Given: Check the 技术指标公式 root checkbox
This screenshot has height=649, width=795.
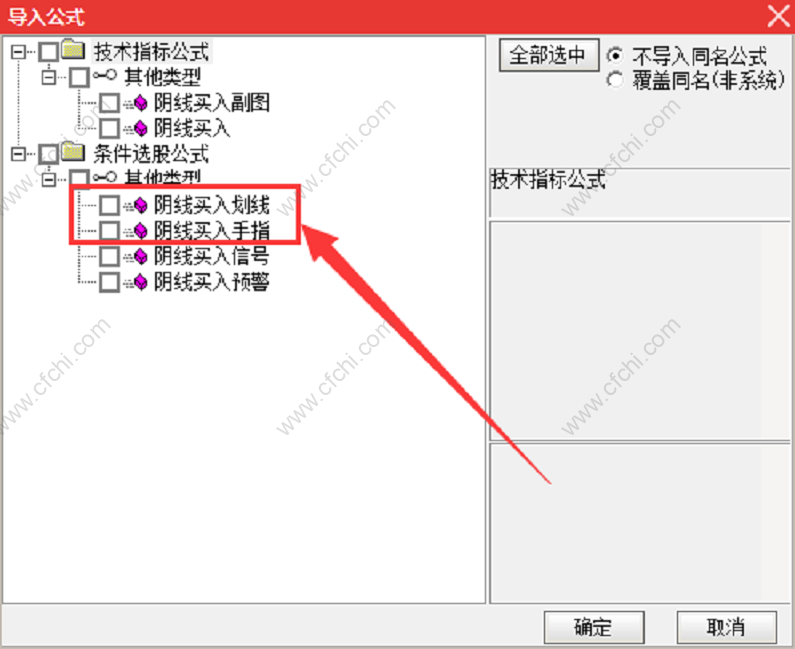Looking at the screenshot, I should [49, 52].
